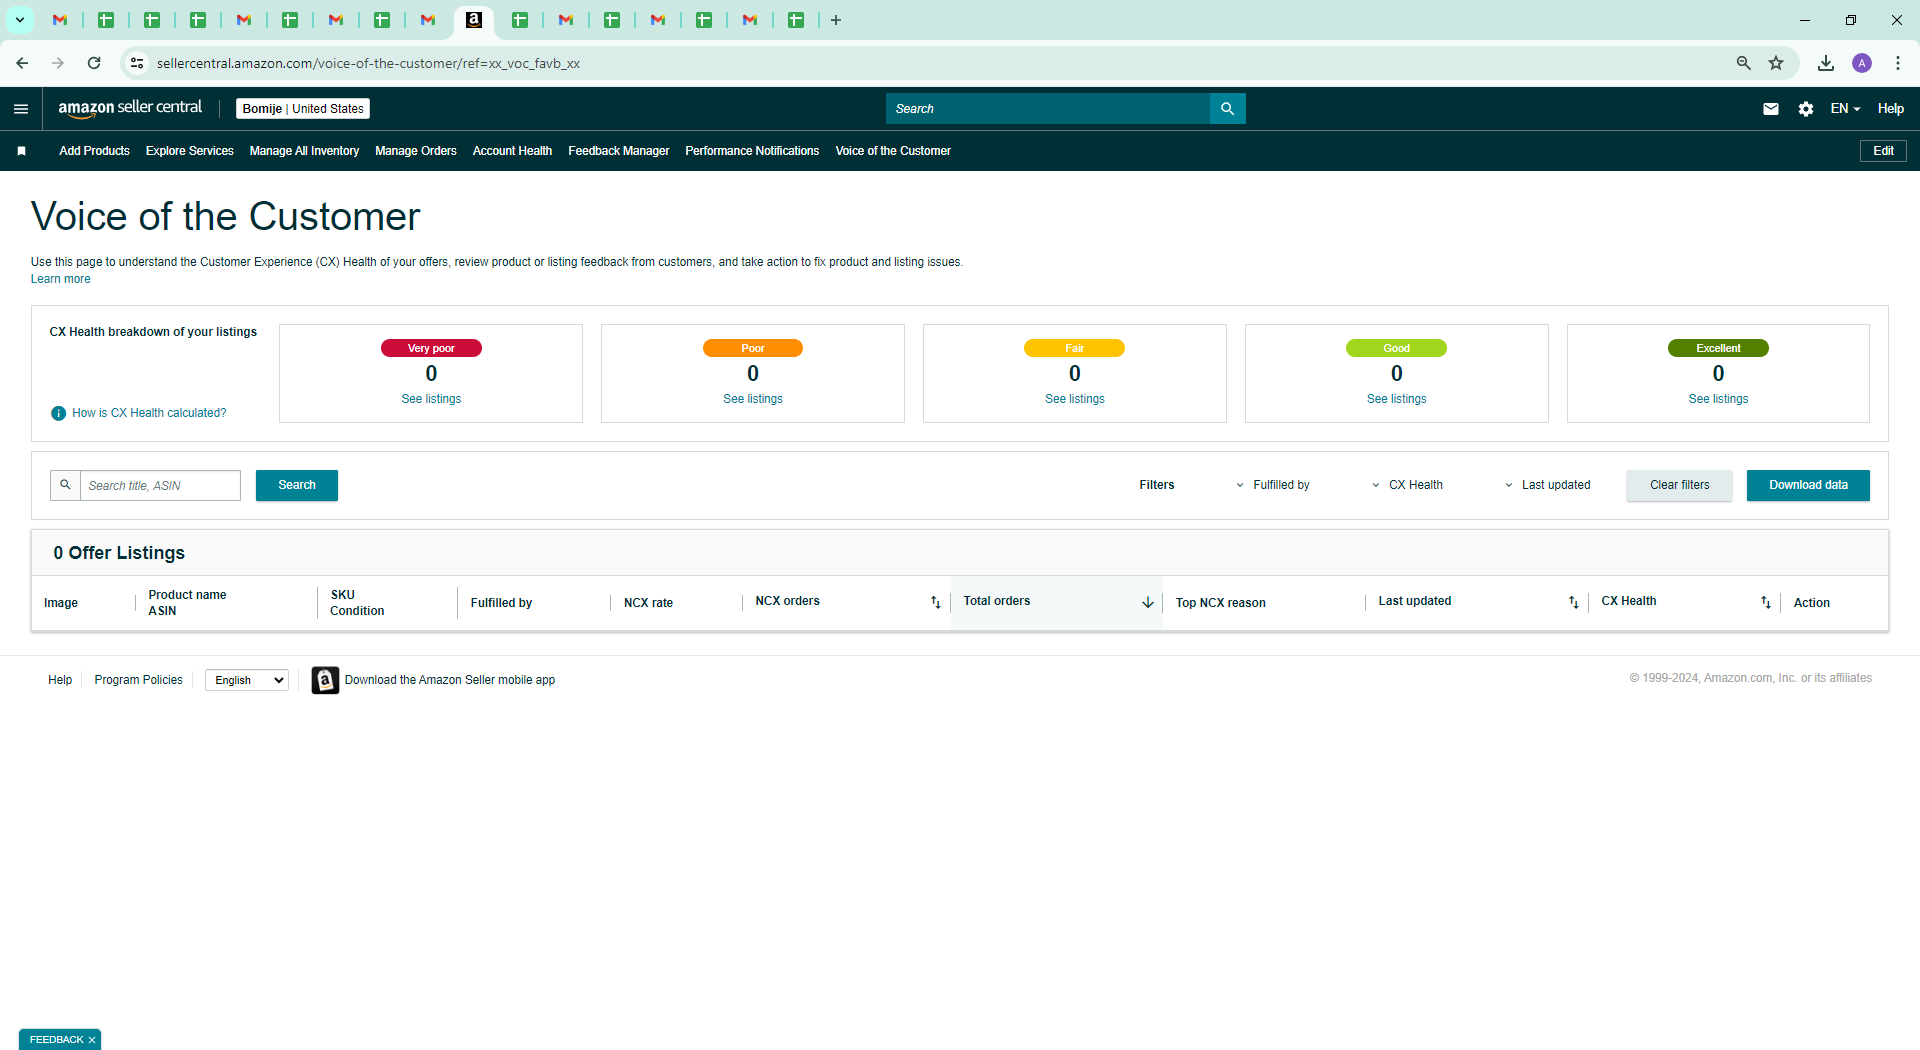1920x1050 pixels.
Task: Open the settings gear icon
Action: (x=1806, y=109)
